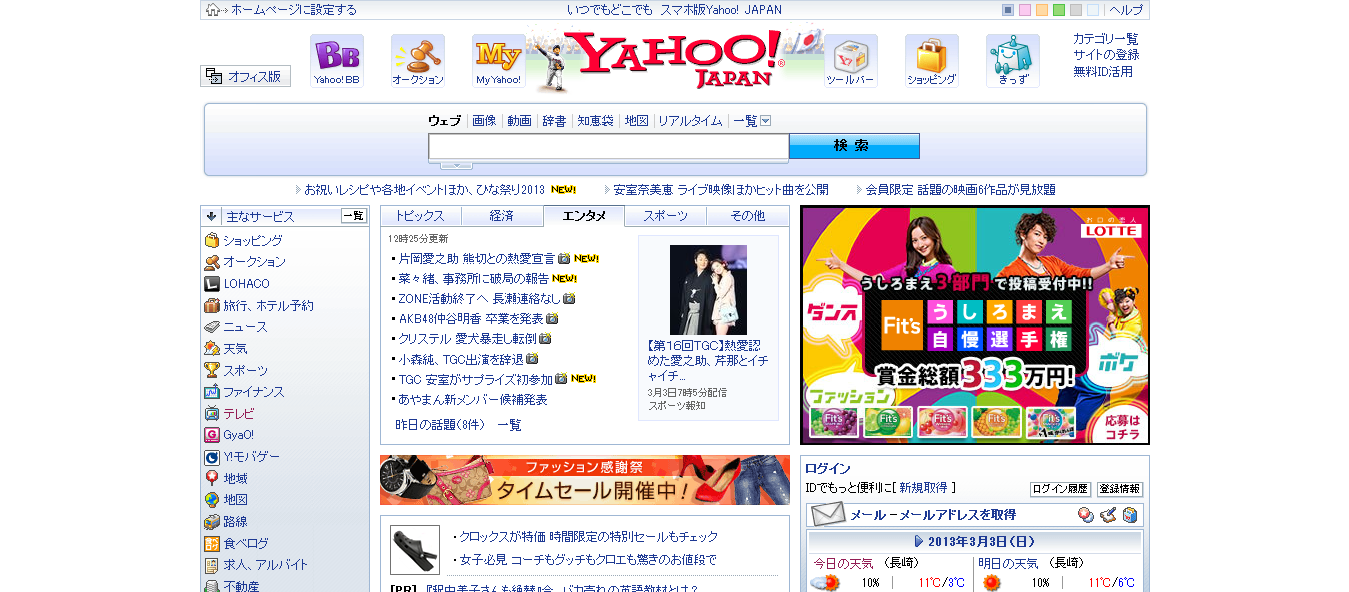
Task: Click the ログイン履歴 button
Action: [1060, 490]
